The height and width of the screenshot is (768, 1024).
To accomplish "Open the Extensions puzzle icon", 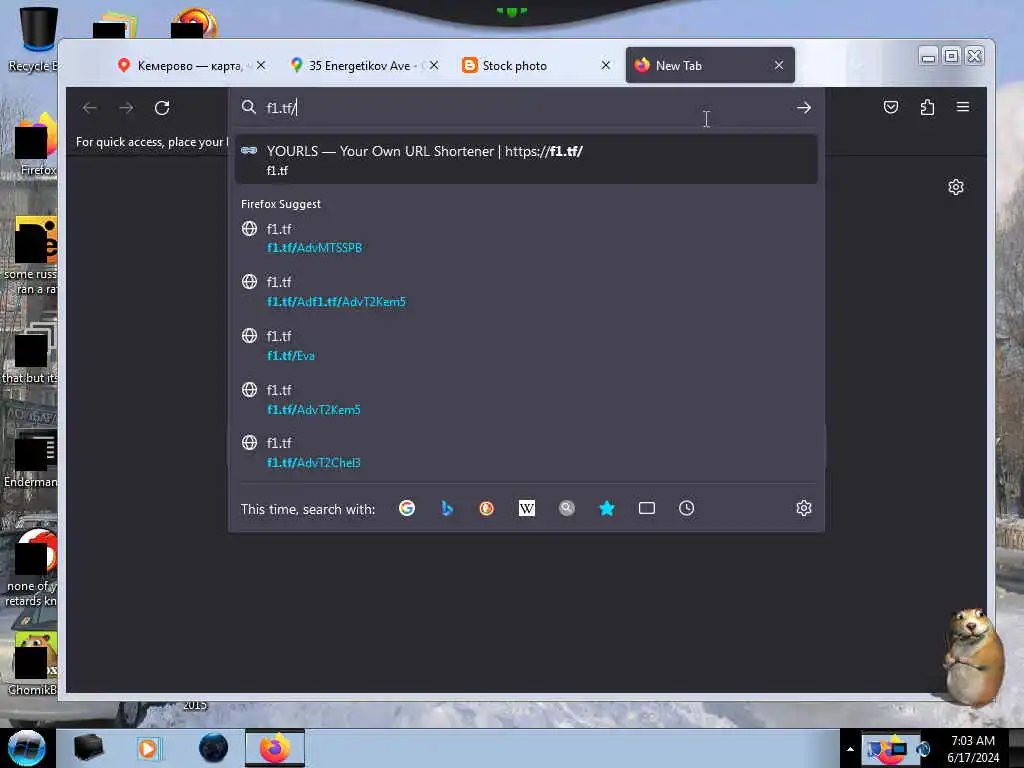I will (x=927, y=107).
